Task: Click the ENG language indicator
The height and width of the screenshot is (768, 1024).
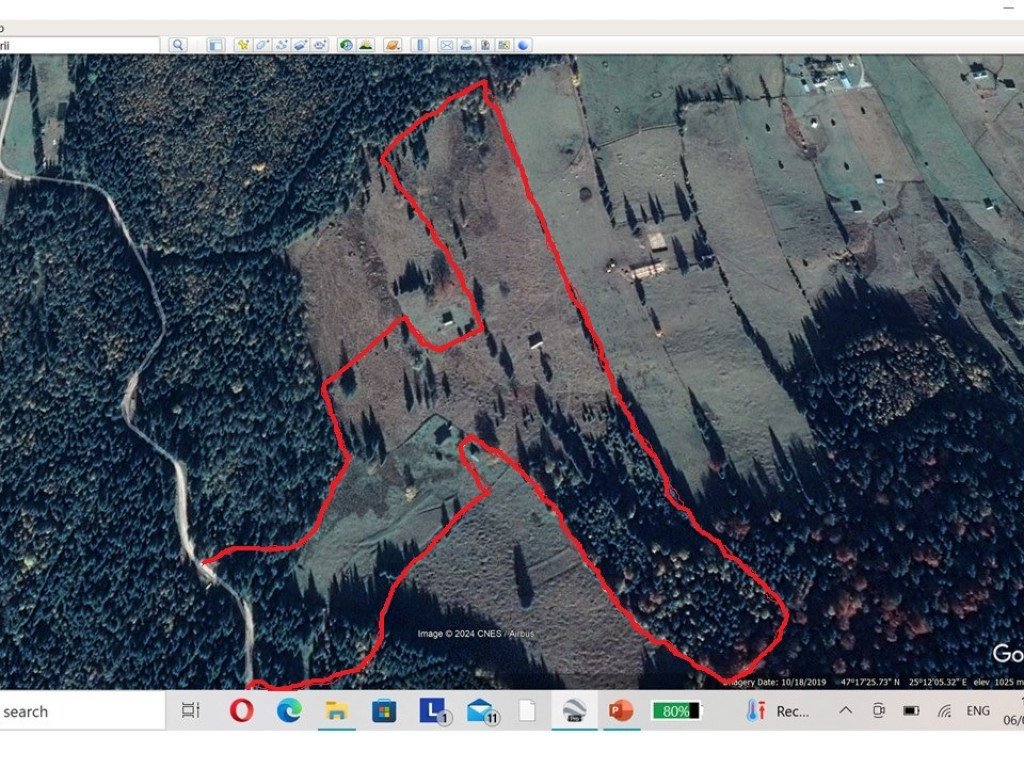Action: 978,711
